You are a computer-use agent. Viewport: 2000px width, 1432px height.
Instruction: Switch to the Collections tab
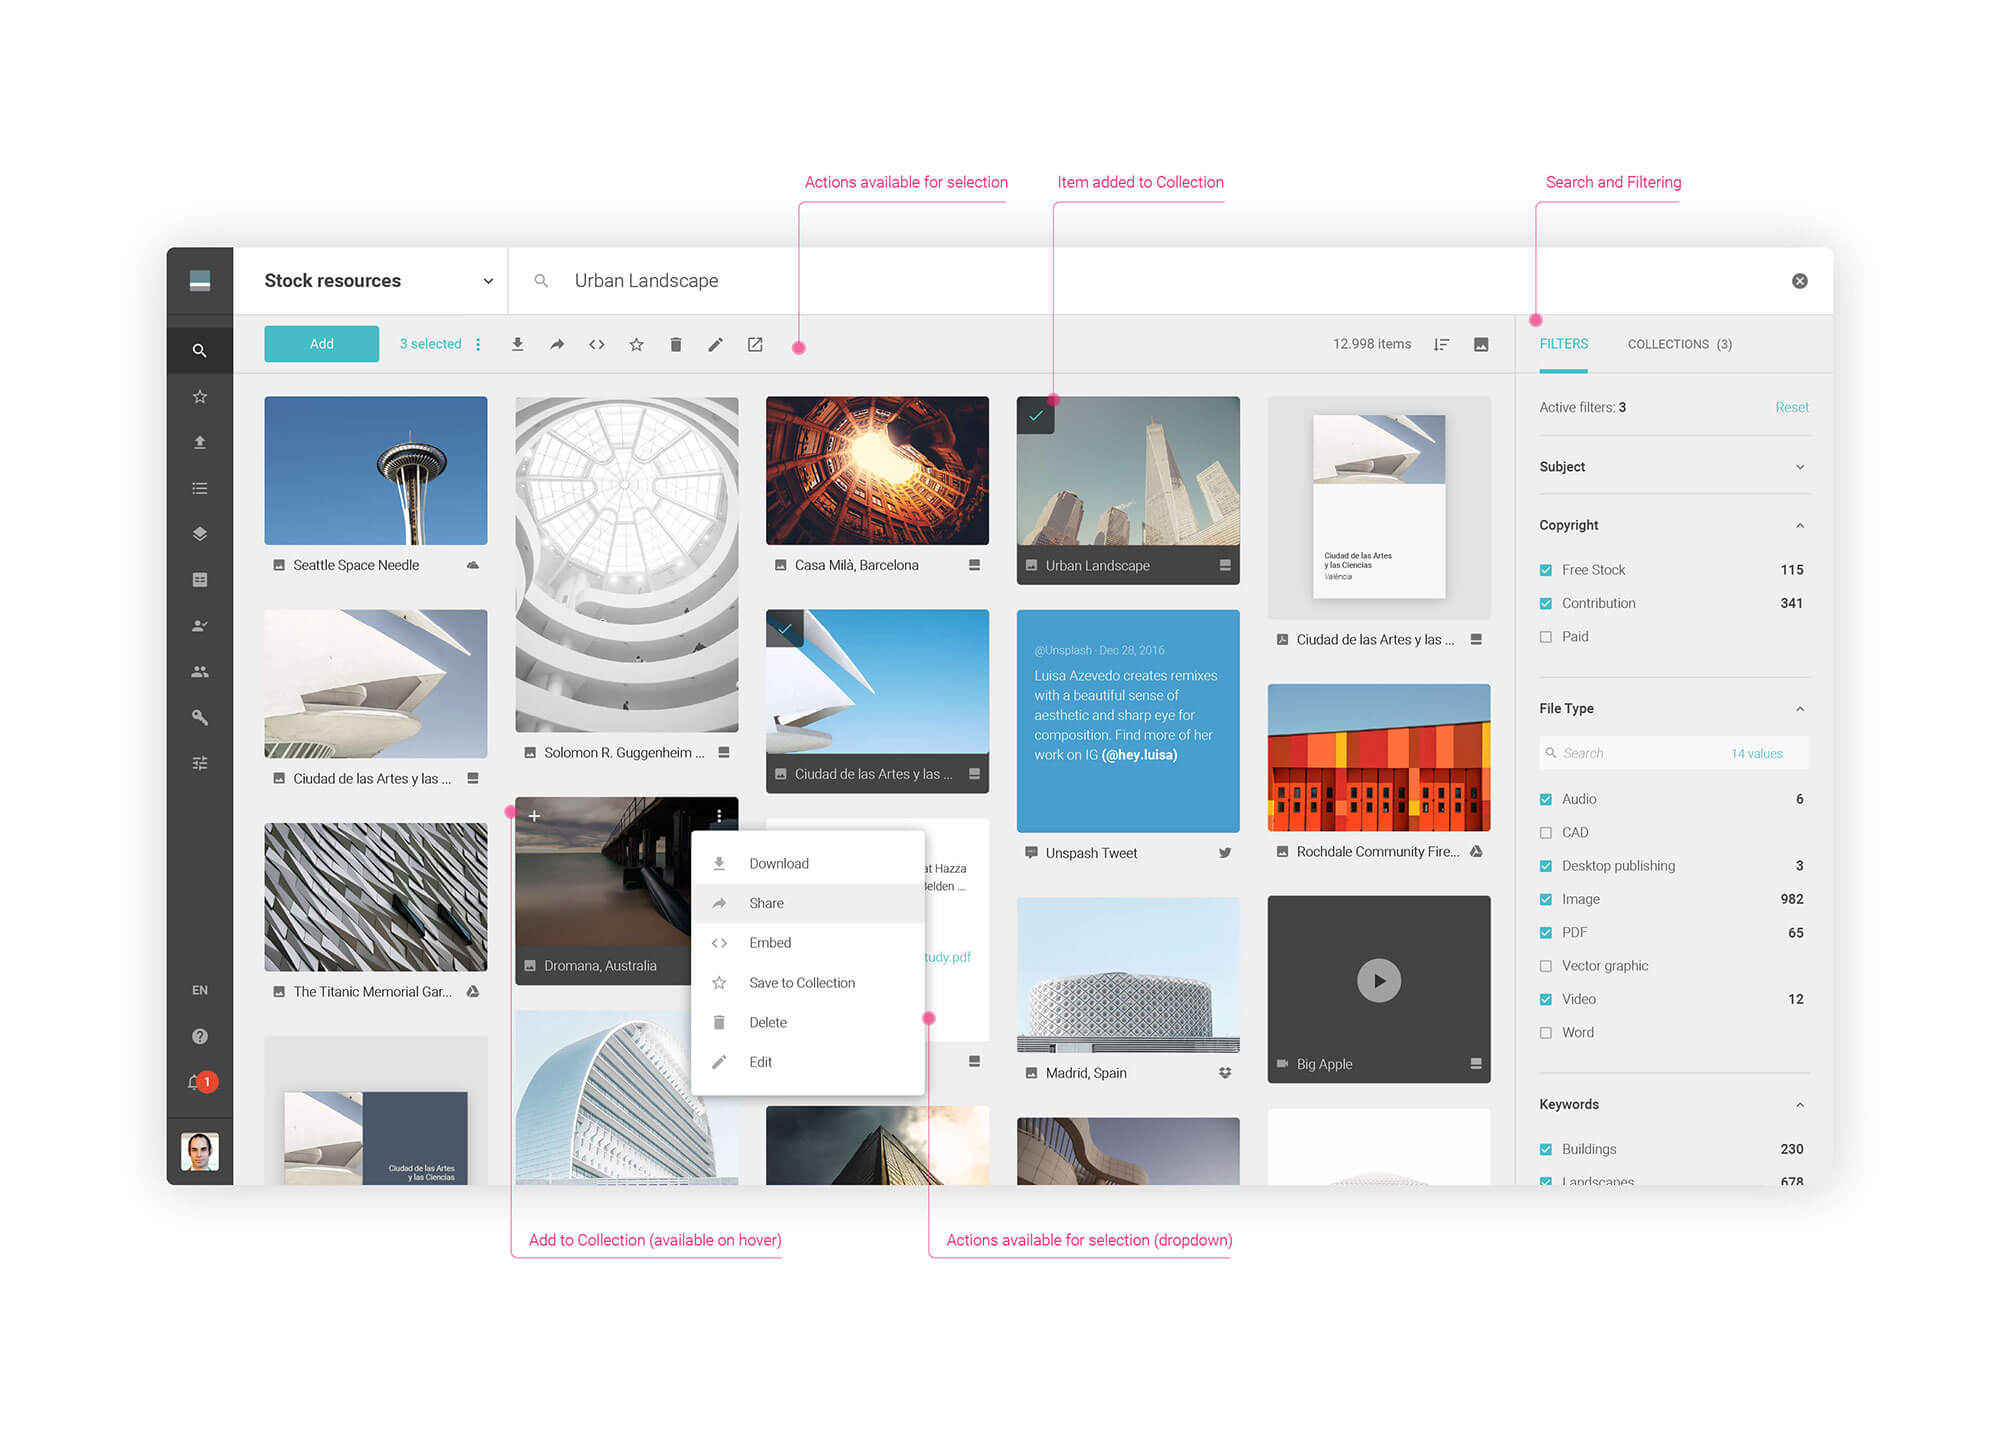click(x=1680, y=344)
